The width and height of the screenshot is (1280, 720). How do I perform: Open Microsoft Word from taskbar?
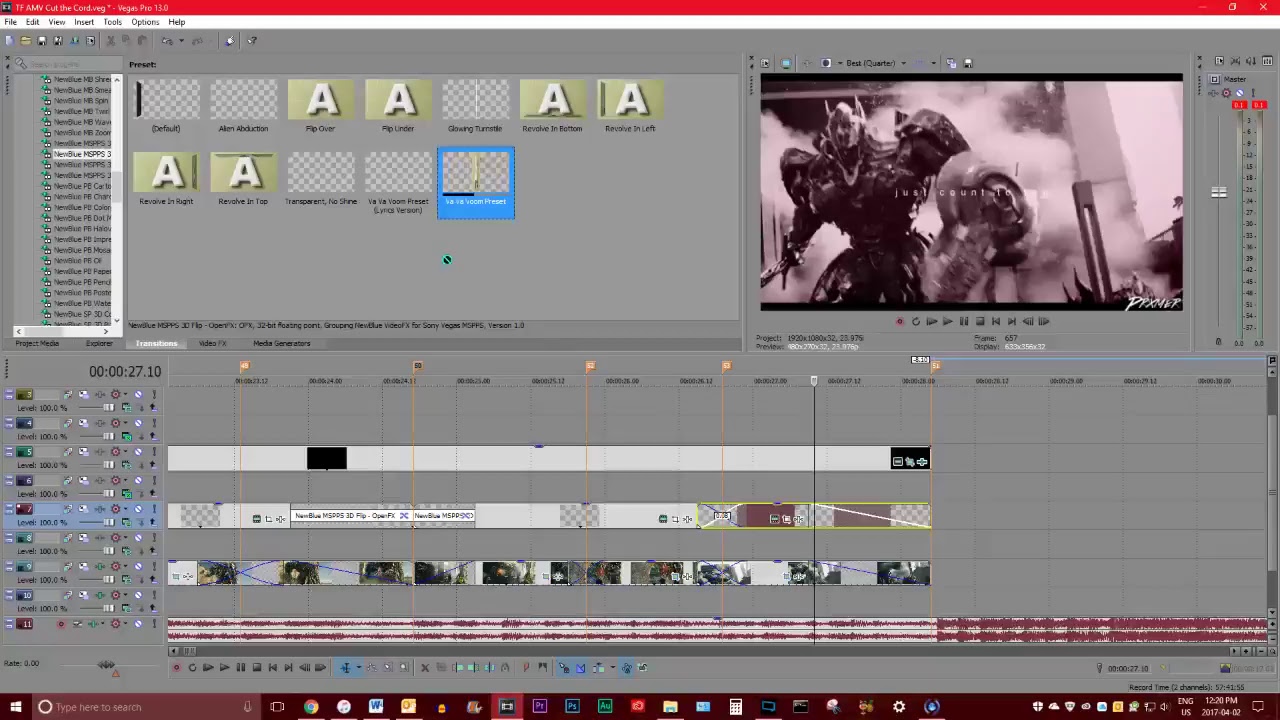click(376, 707)
